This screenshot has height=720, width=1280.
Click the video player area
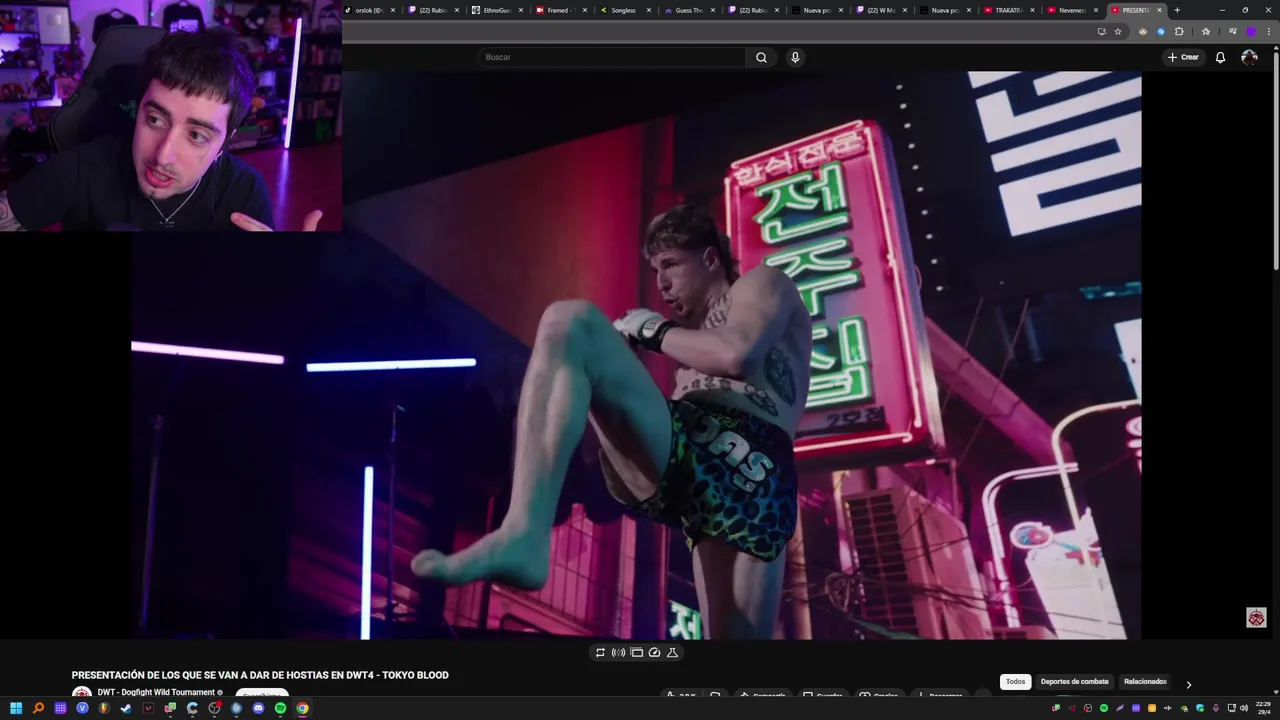(x=636, y=355)
